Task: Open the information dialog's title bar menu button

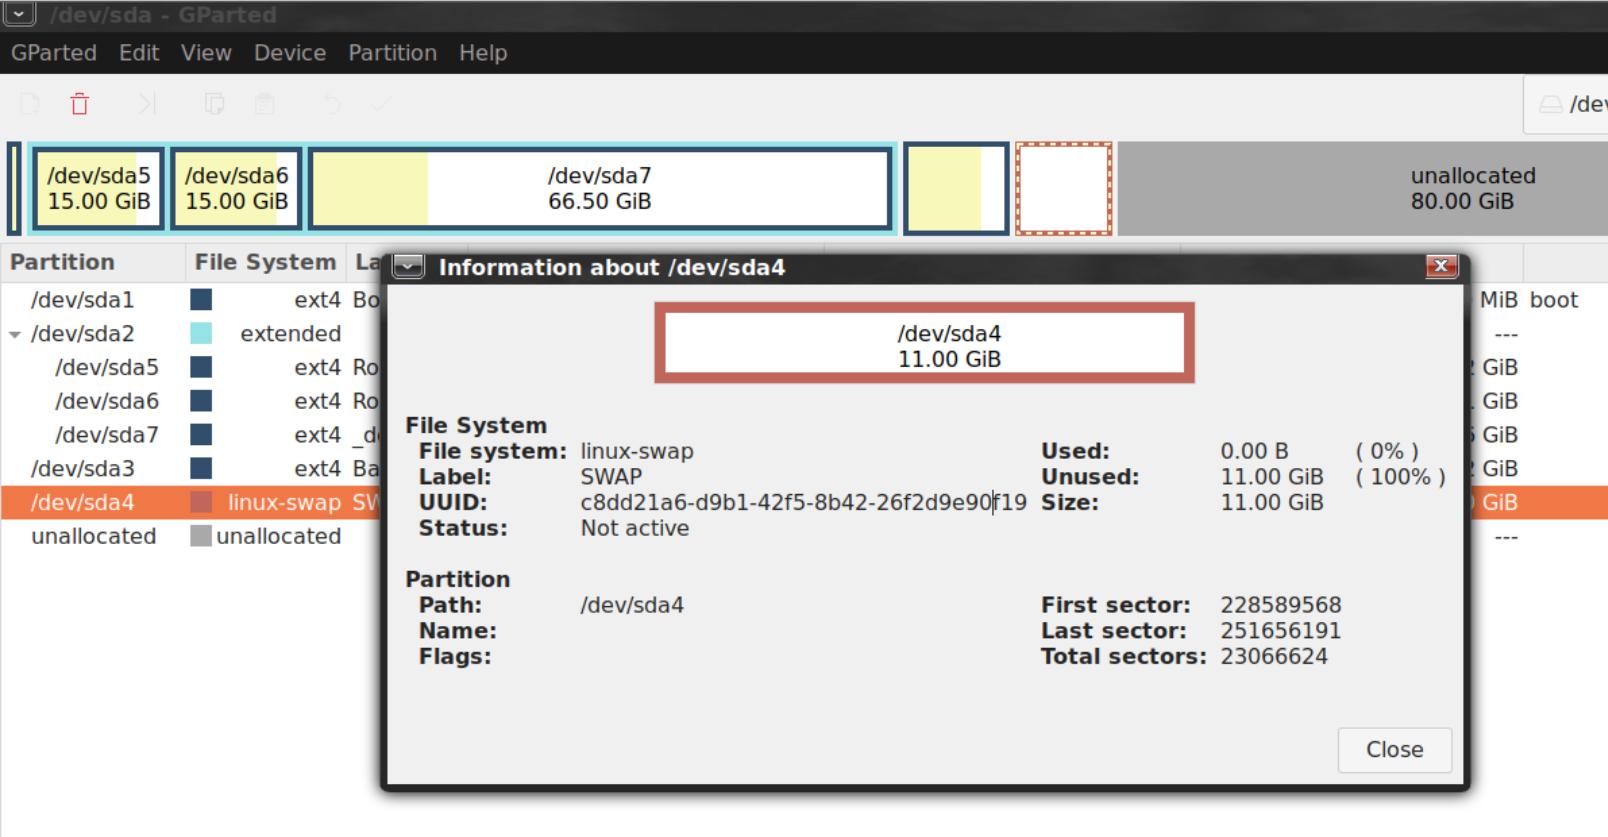Action: (408, 266)
